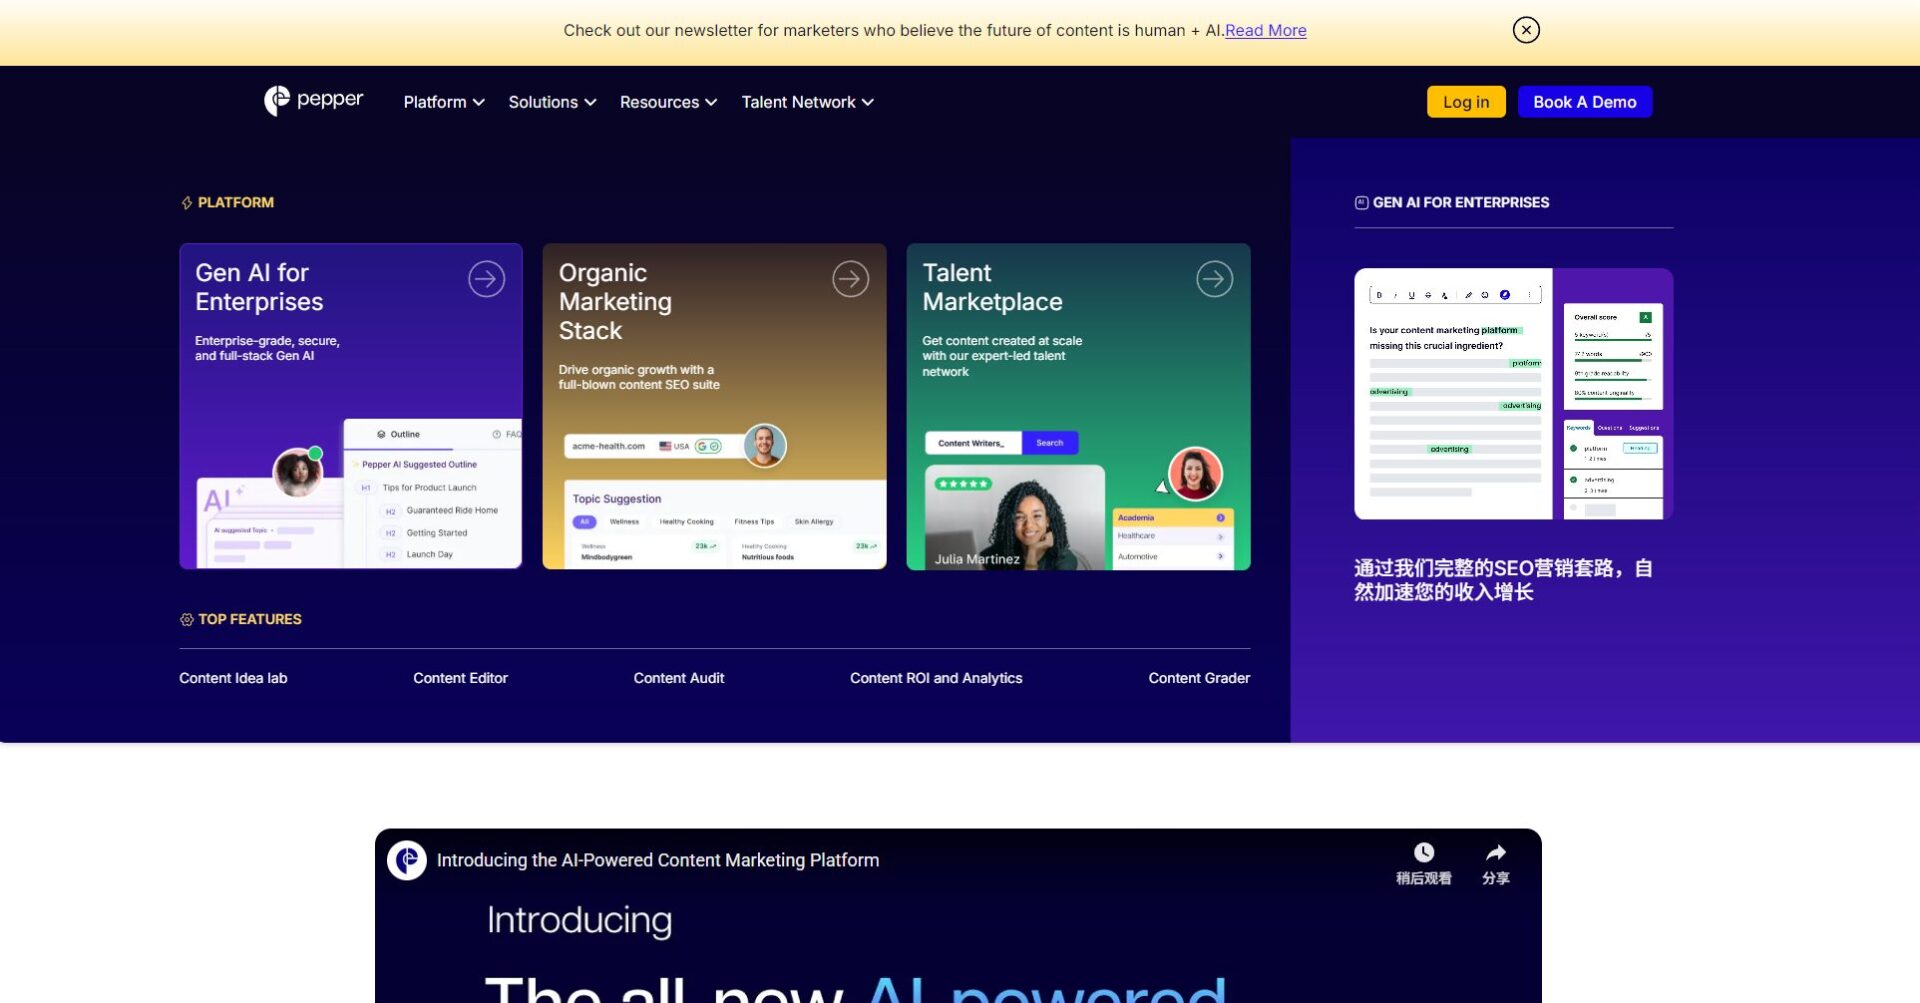Dismiss the newsletter announcement banner

[x=1525, y=30]
